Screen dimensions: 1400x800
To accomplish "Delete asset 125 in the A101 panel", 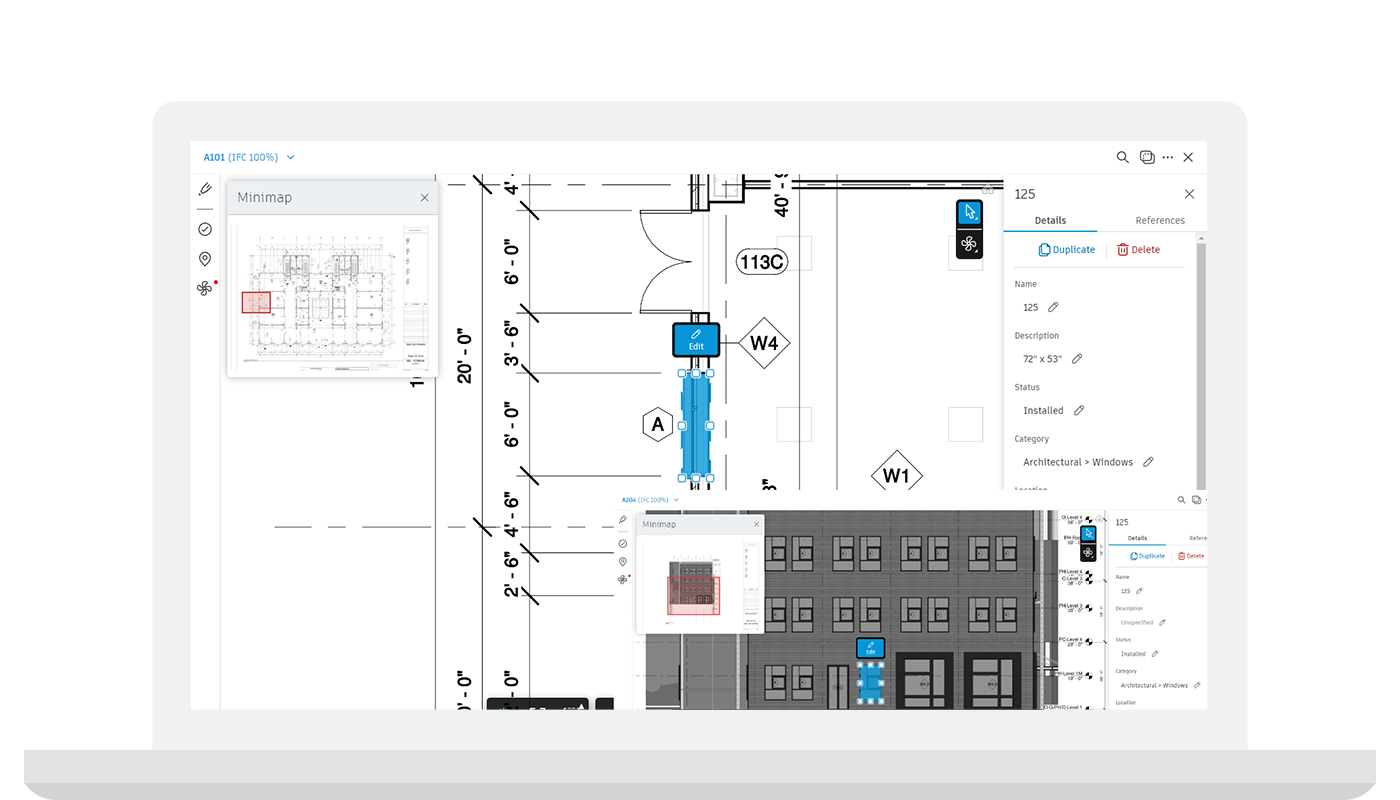I will click(x=1139, y=250).
